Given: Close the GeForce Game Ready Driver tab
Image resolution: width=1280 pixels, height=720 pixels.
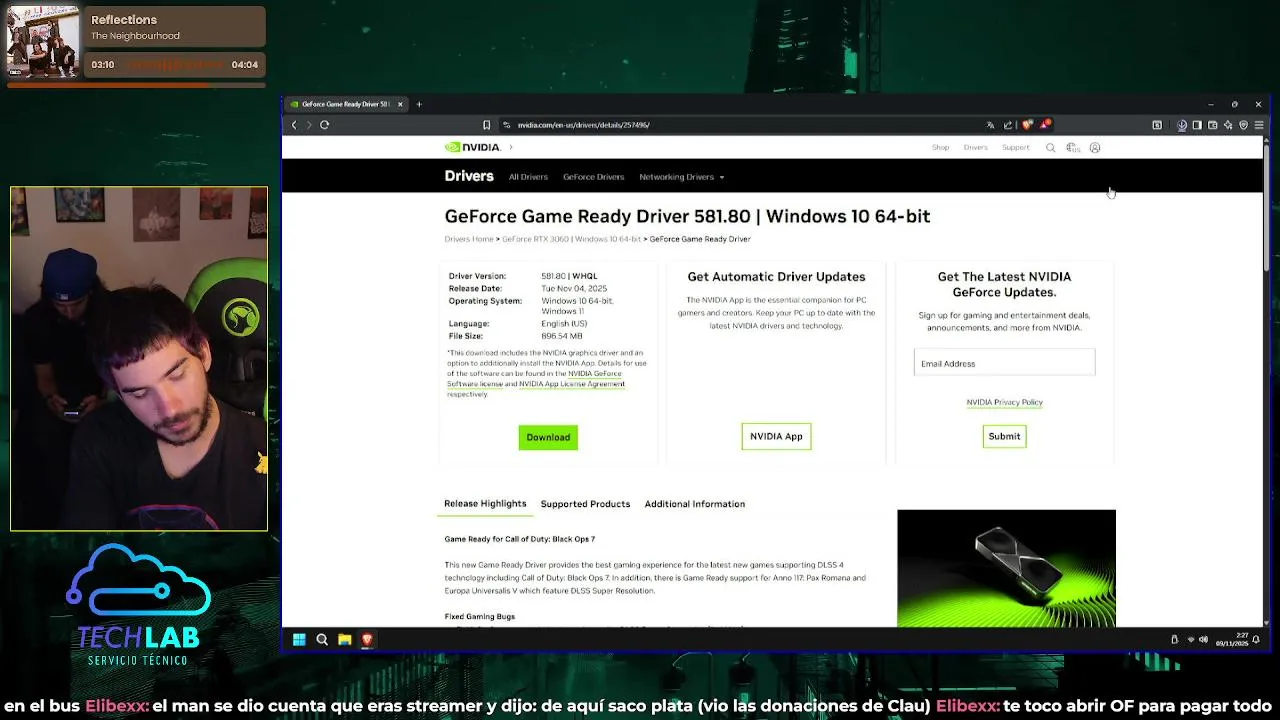Looking at the screenshot, I should tap(400, 104).
